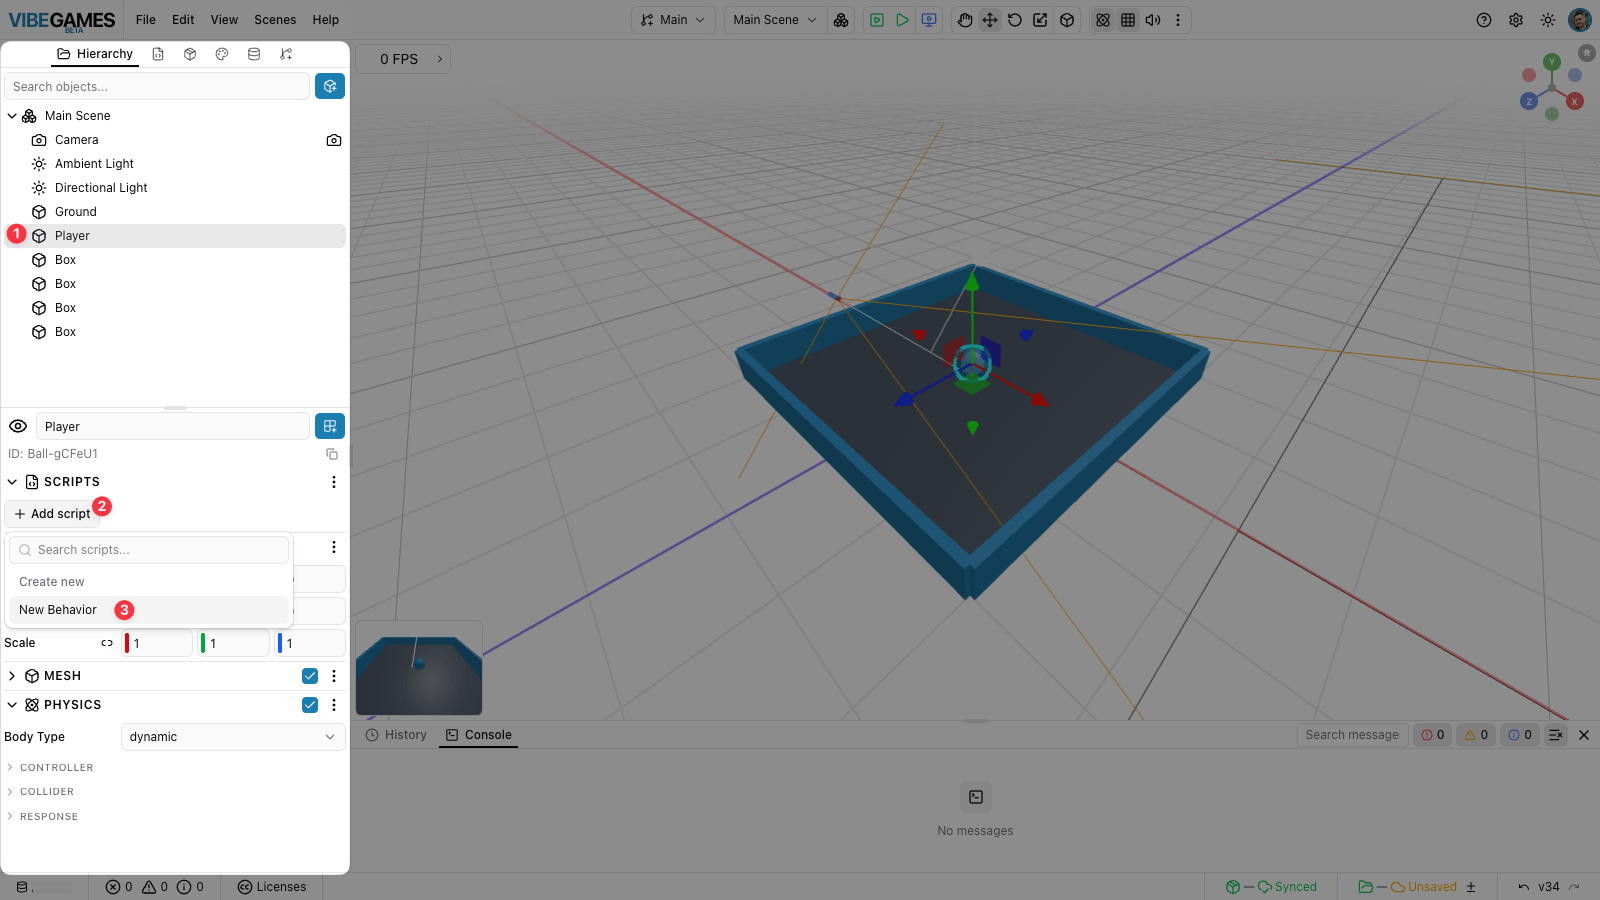
Task: Open SCRIPTS section options menu
Action: click(x=334, y=482)
